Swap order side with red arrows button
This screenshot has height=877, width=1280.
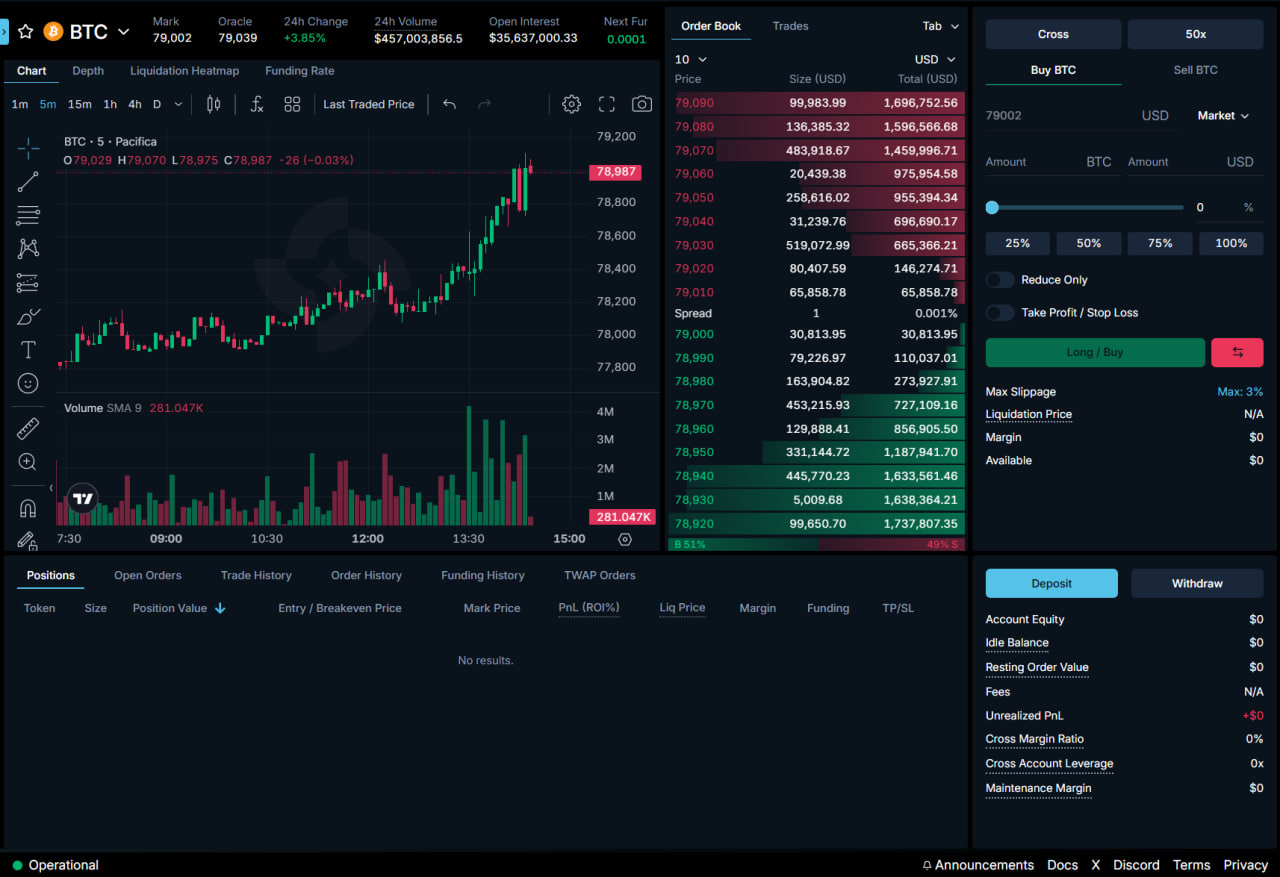point(1237,352)
